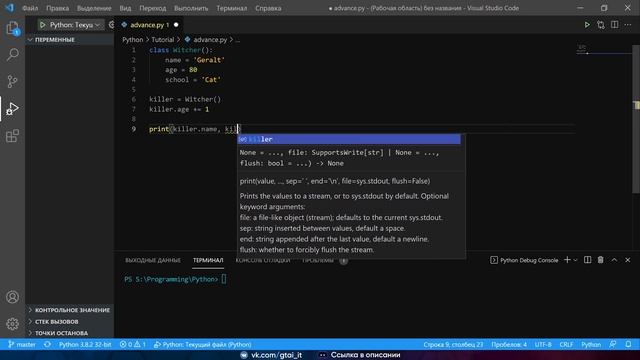Image resolution: width=640 pixels, height=360 pixels.
Task: Click Tutorial folder in breadcrumb
Action: click(162, 40)
